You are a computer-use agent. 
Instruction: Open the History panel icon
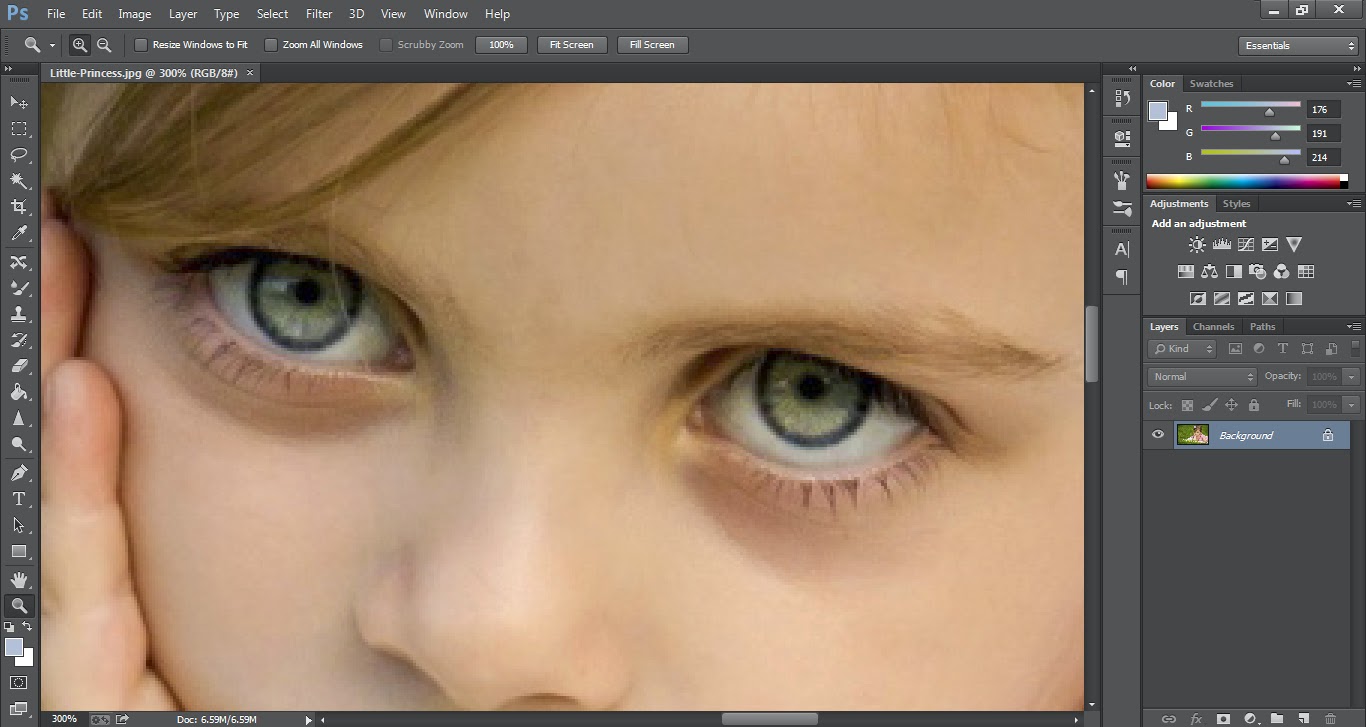[1122, 98]
